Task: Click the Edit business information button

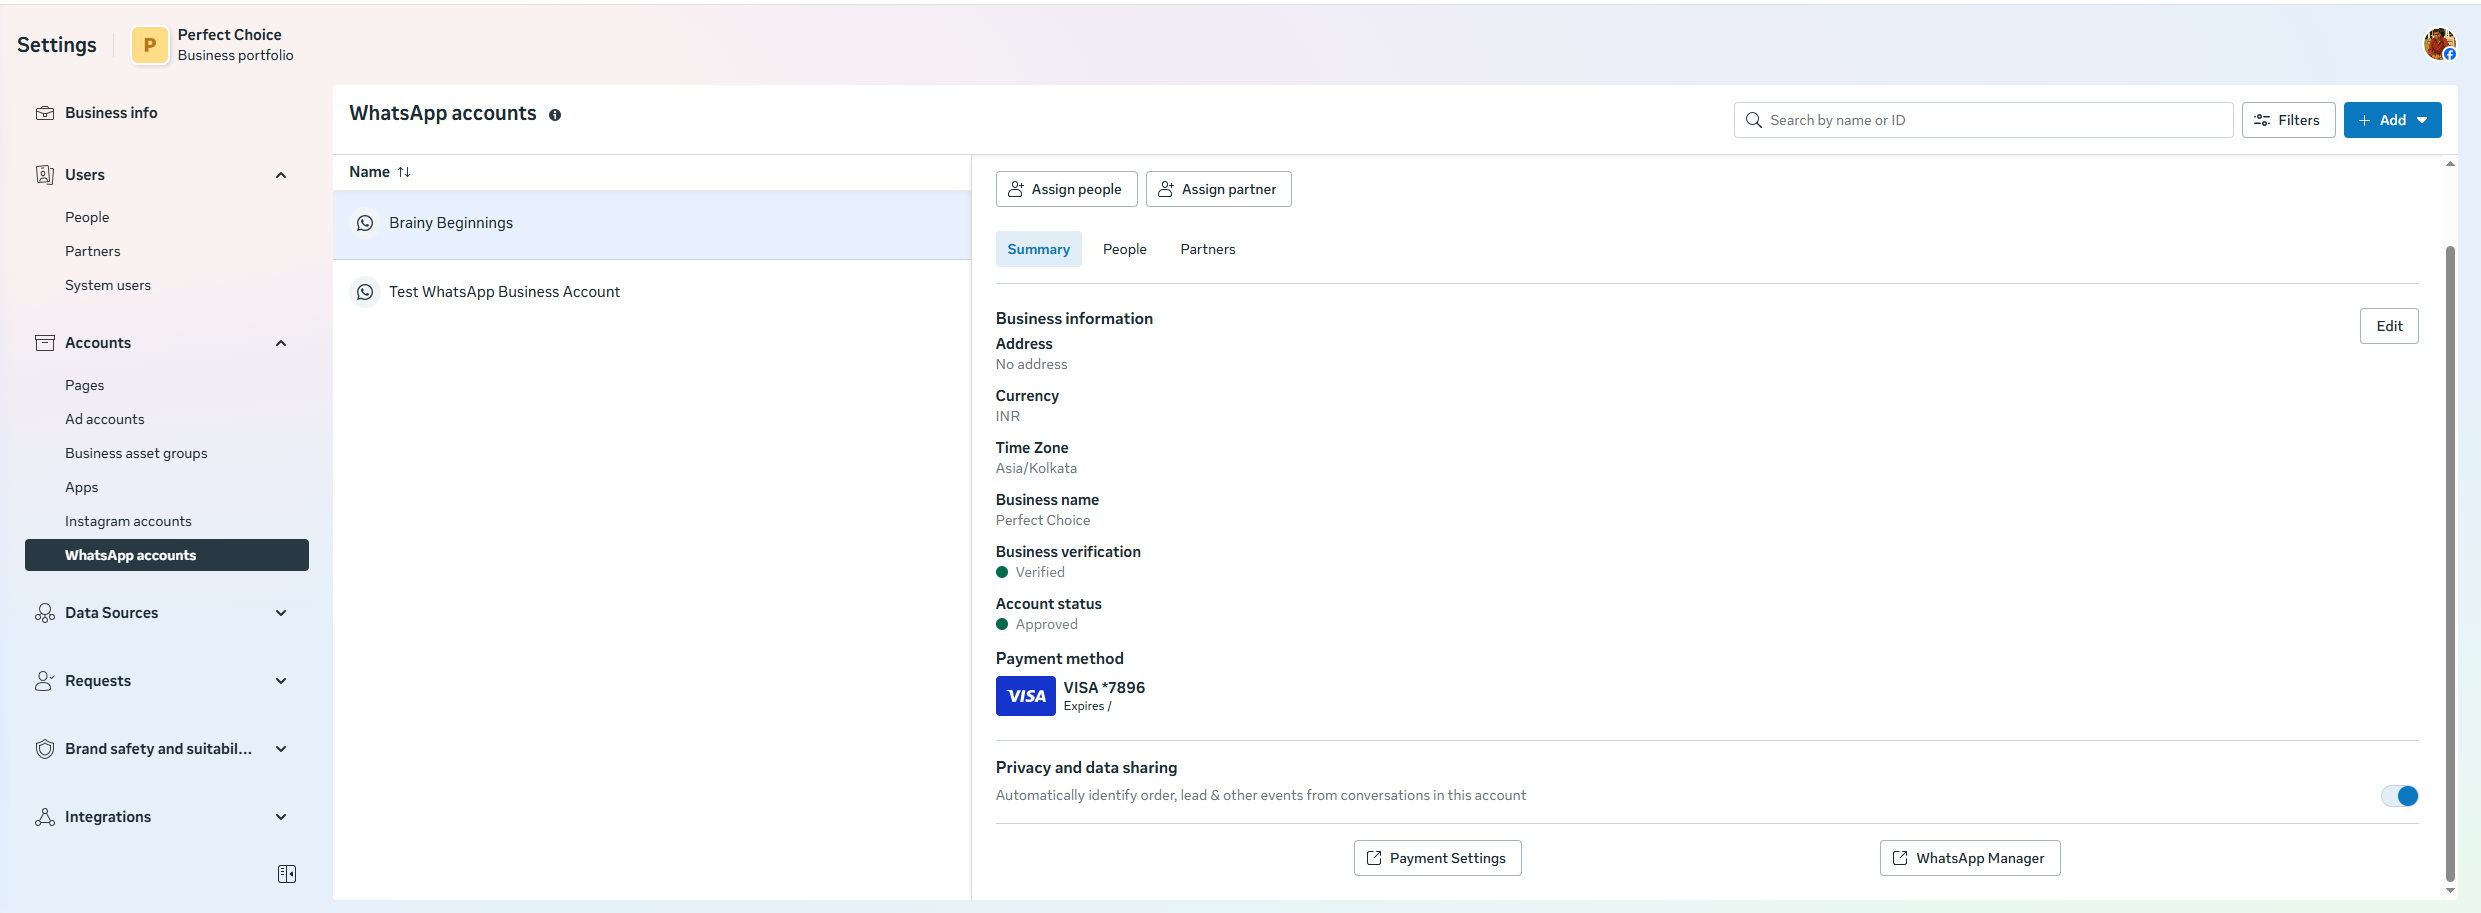Action: [x=2389, y=326]
